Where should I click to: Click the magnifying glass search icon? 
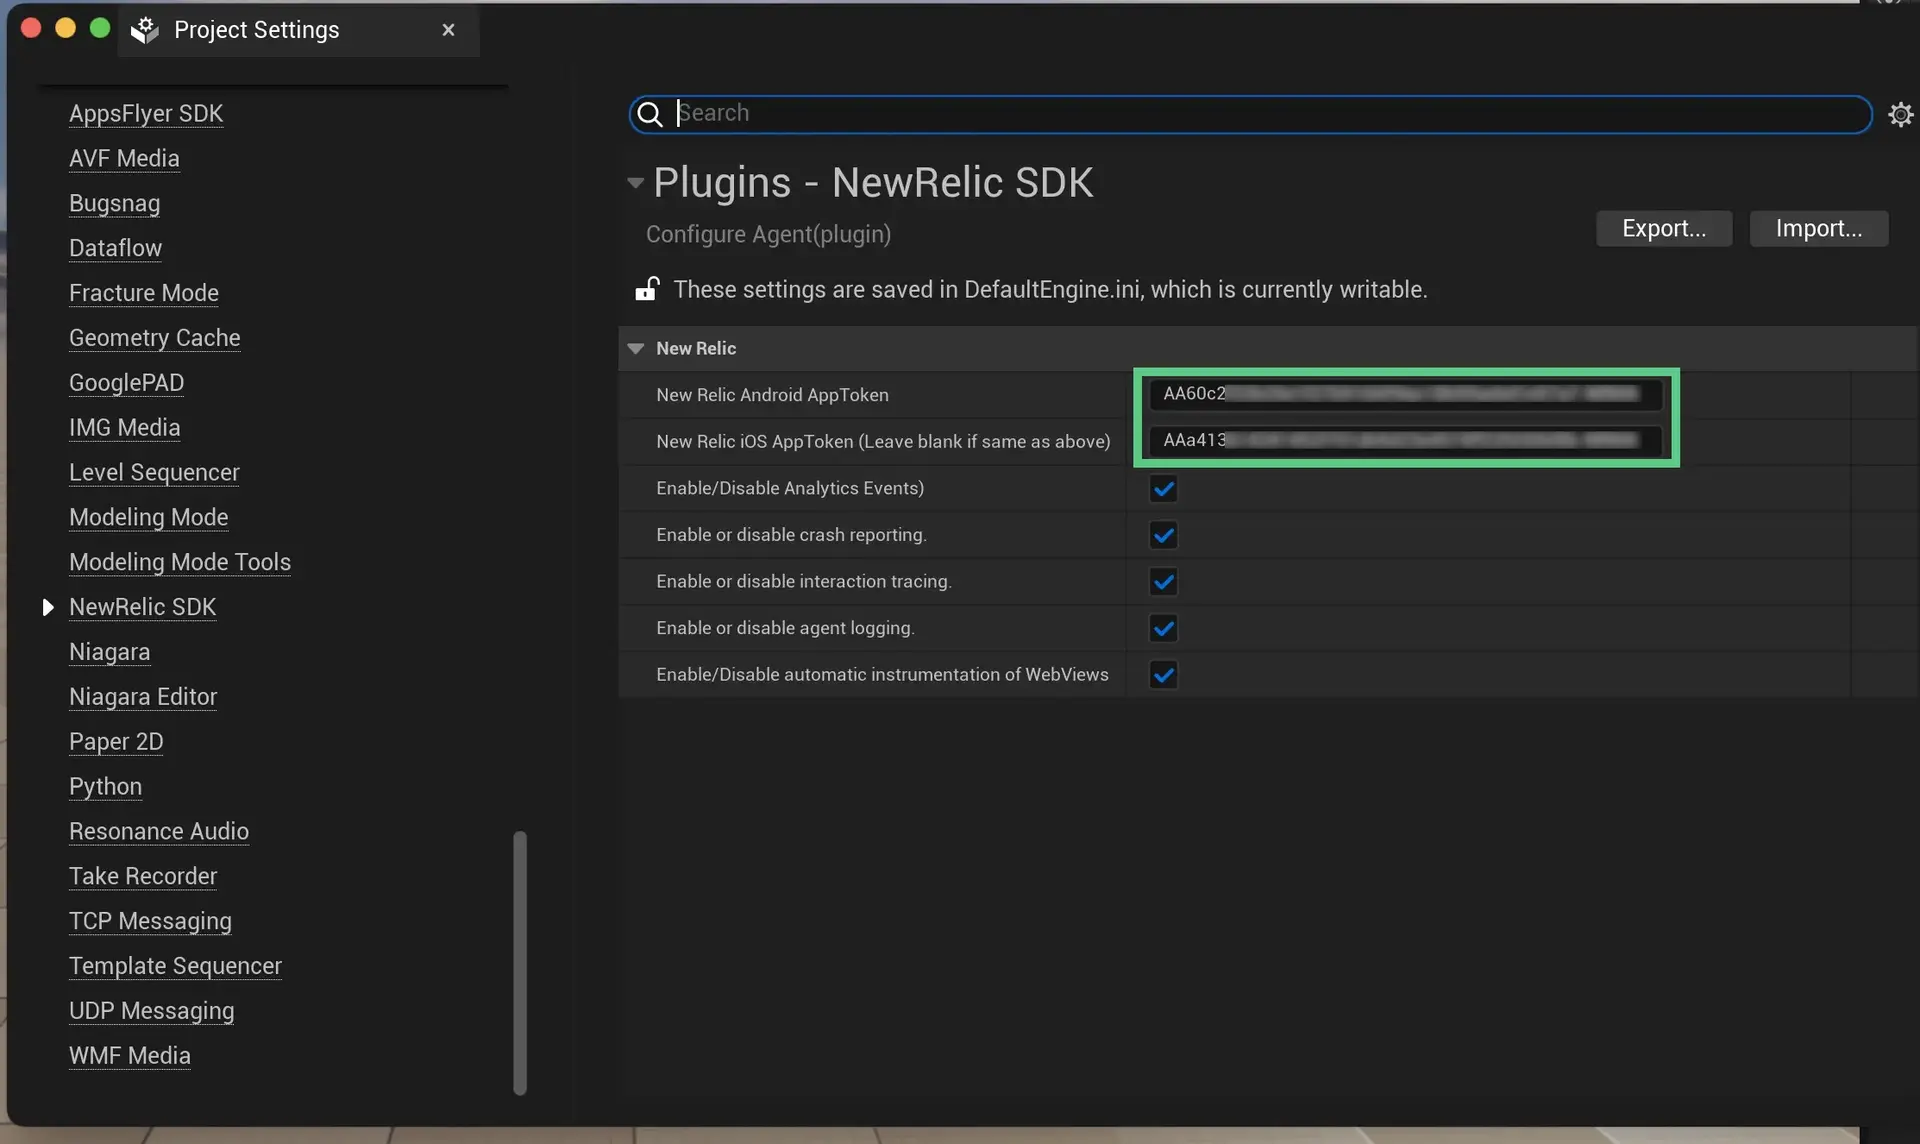pos(650,114)
